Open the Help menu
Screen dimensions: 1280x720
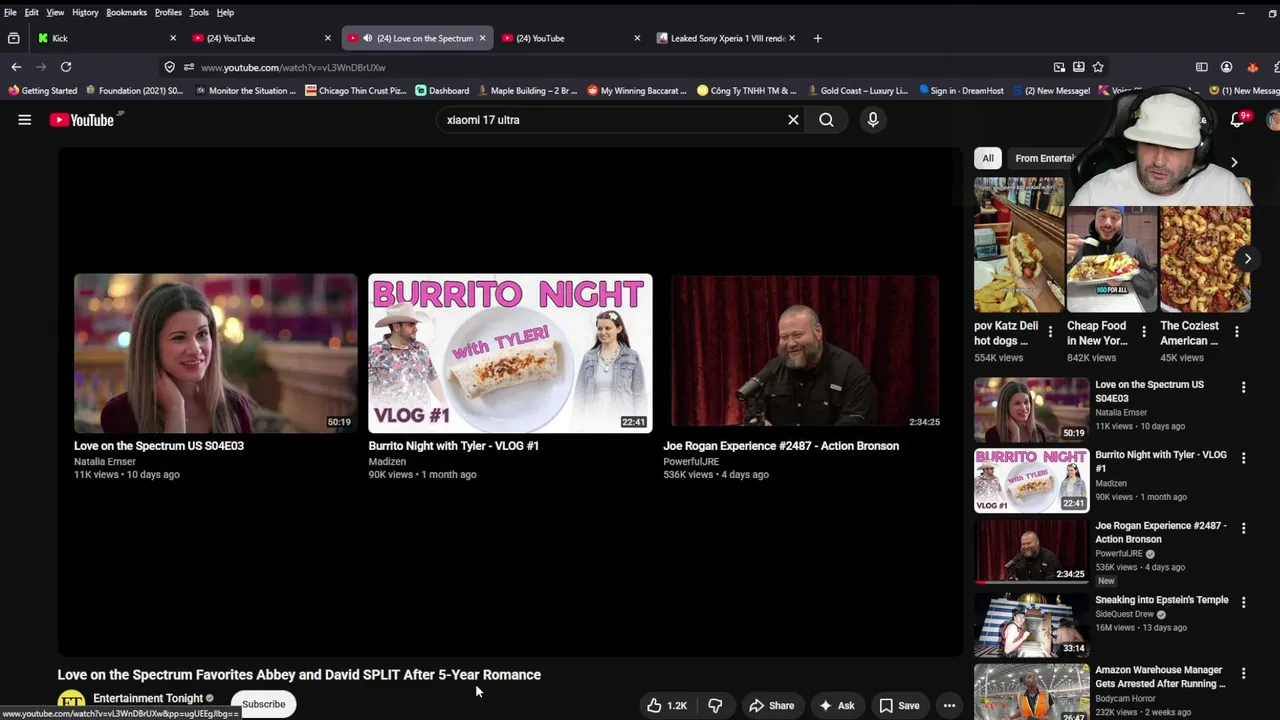[225, 12]
